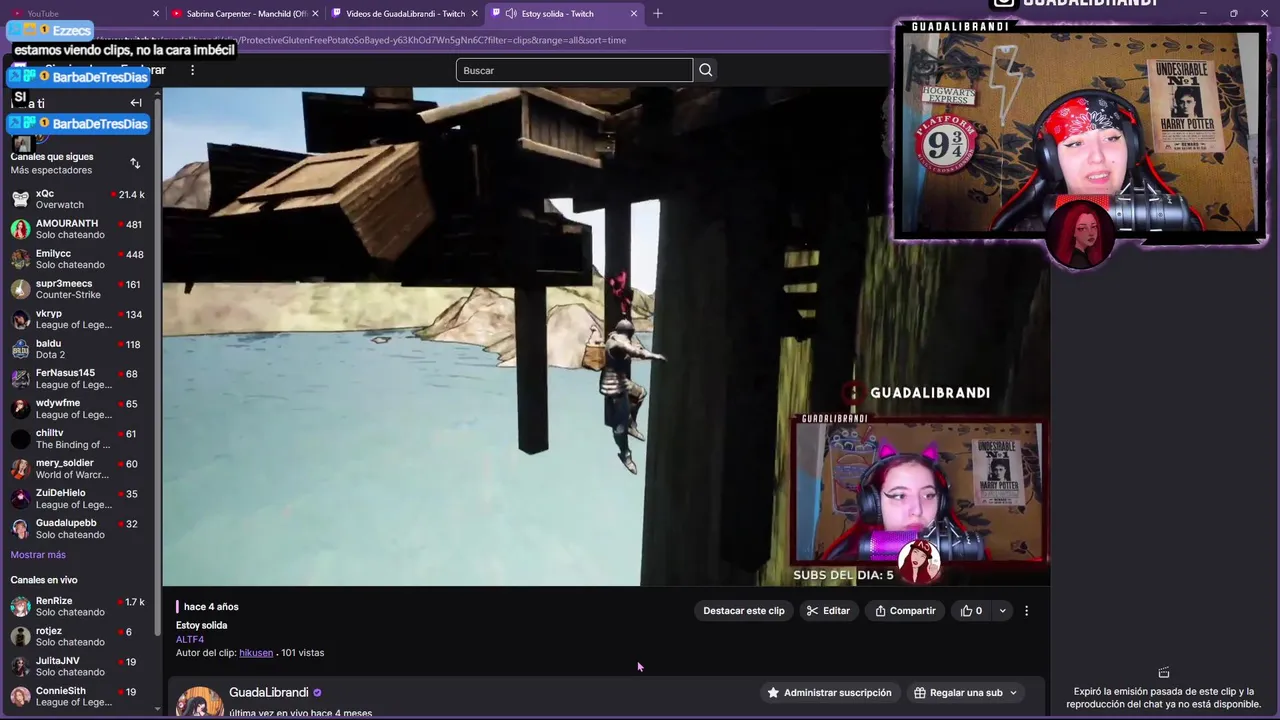Click the search magnifier button
Viewport: 1280px width, 720px height.
(706, 70)
